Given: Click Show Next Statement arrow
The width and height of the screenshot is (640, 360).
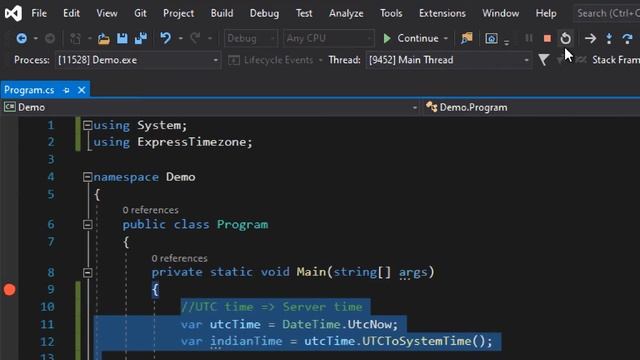Looking at the screenshot, I should (x=590, y=38).
